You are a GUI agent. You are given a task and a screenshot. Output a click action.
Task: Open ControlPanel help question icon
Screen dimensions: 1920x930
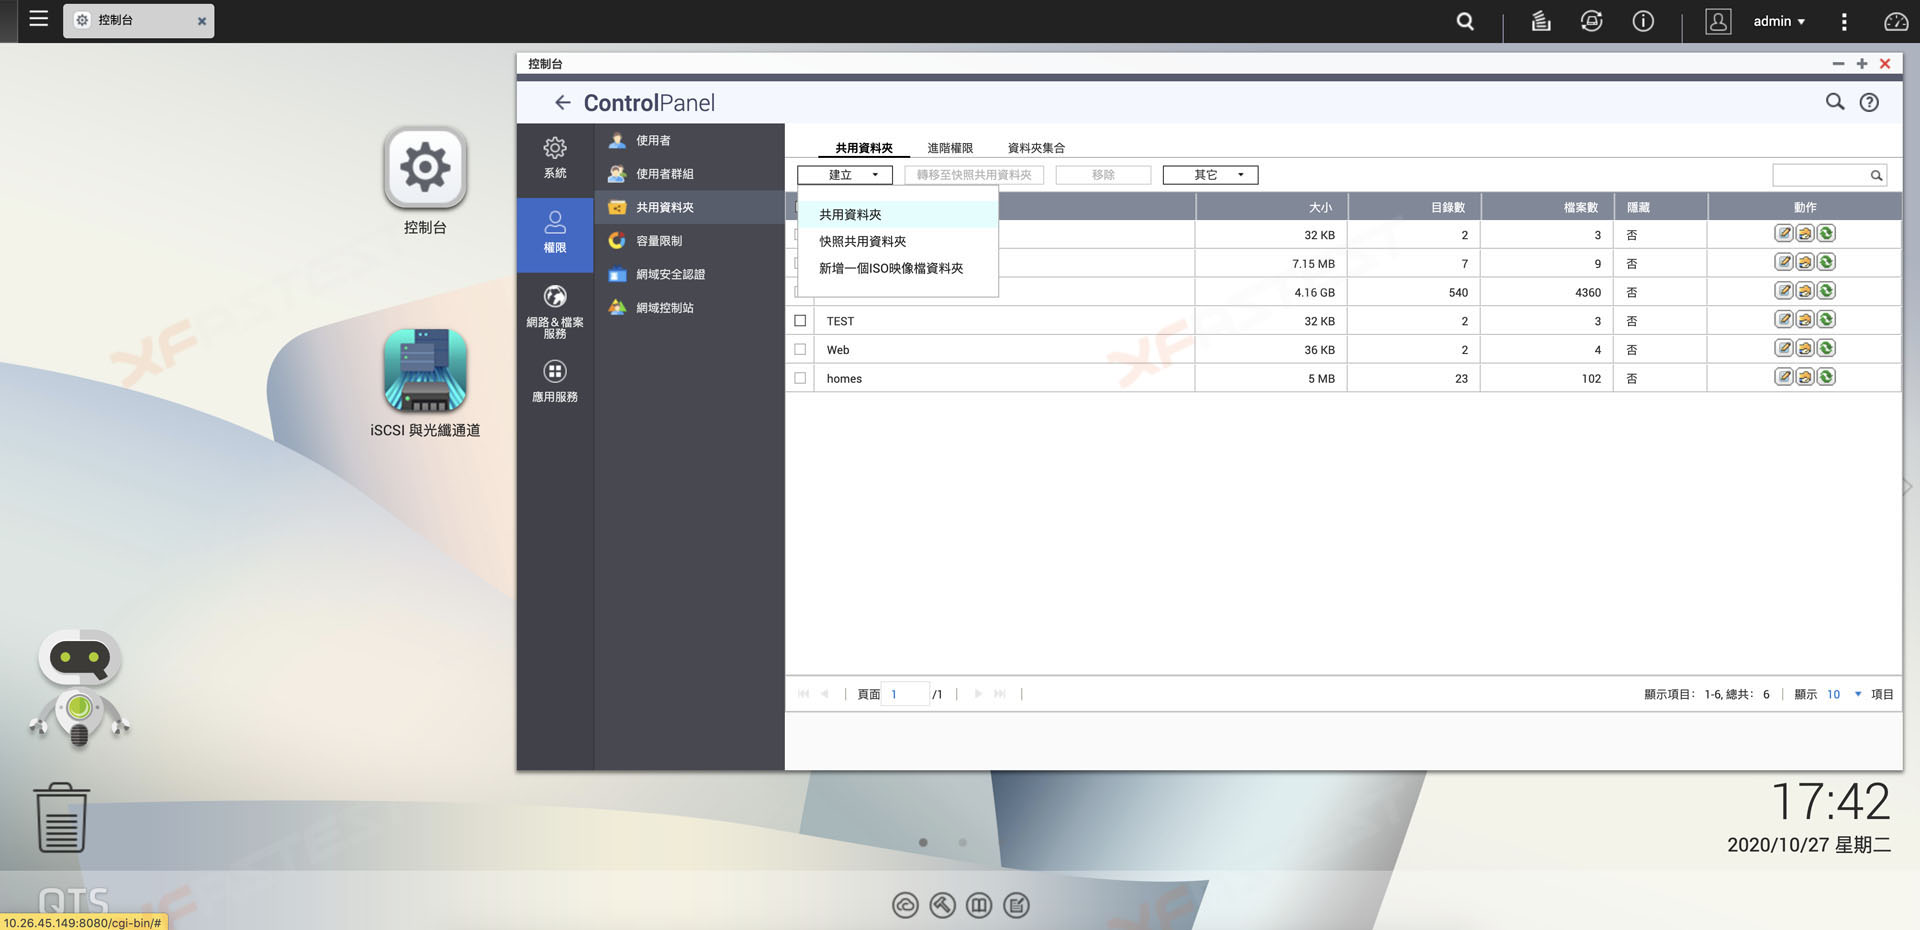pyautogui.click(x=1869, y=102)
